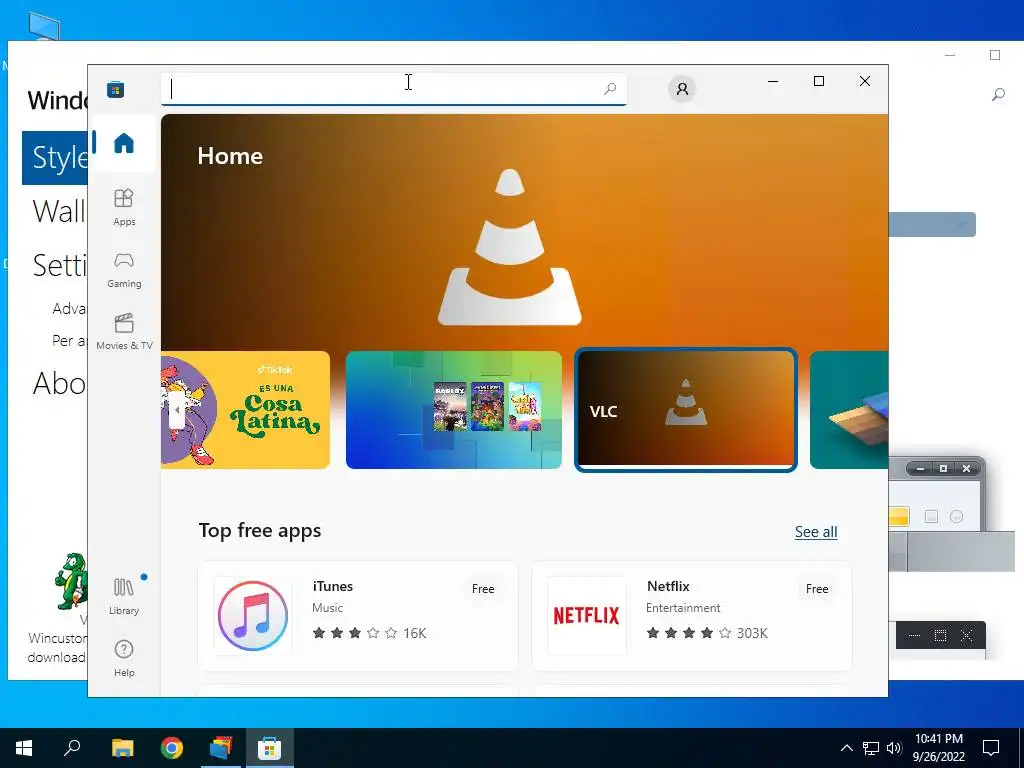Screen dimensions: 1024x768
Task: Click the search magnifier in Store search box
Action: point(610,89)
